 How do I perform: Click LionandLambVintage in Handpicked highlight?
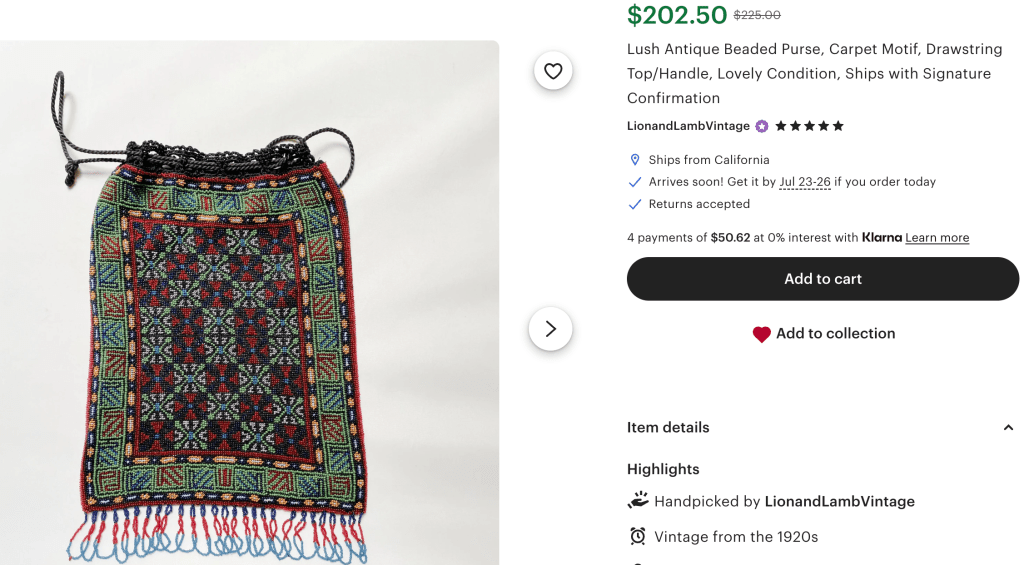[839, 501]
